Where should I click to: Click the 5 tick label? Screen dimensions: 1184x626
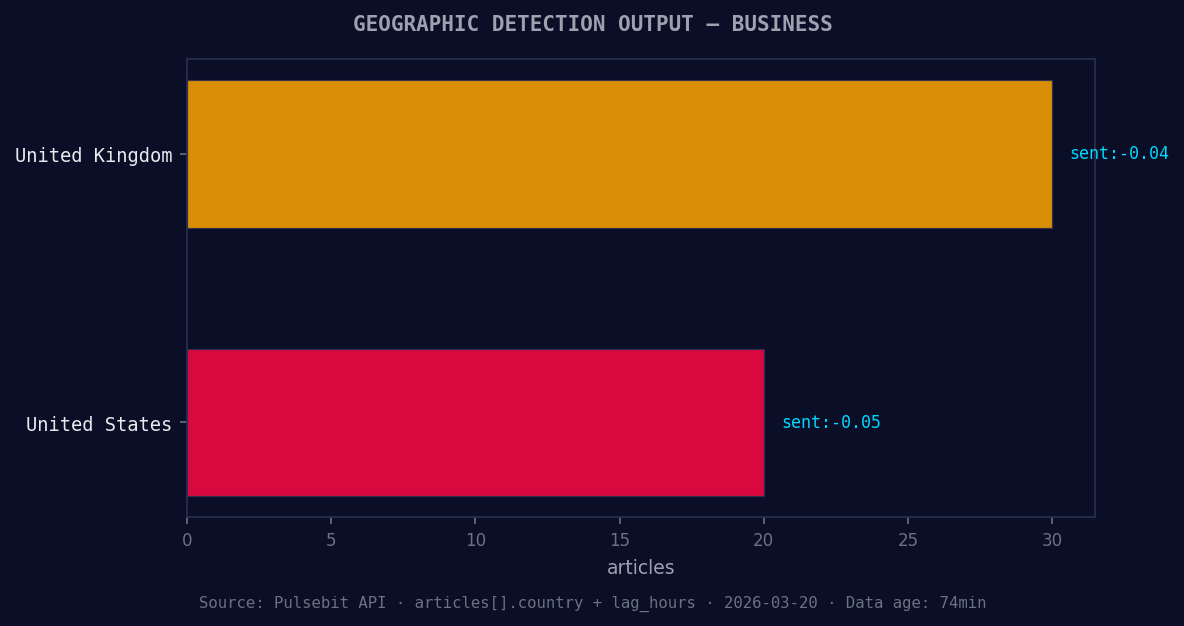coord(331,539)
